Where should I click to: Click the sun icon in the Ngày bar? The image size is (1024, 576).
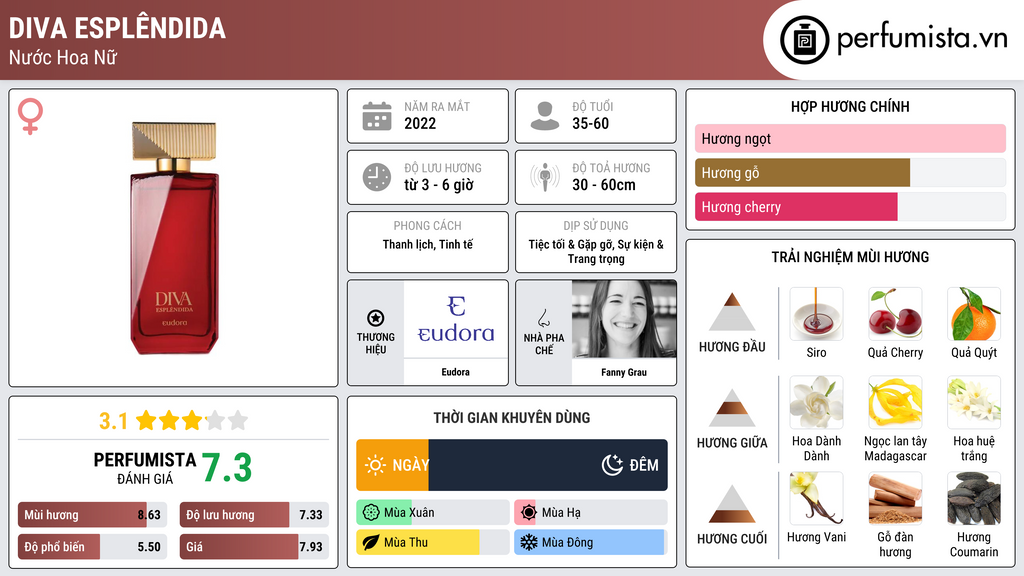[x=376, y=465]
